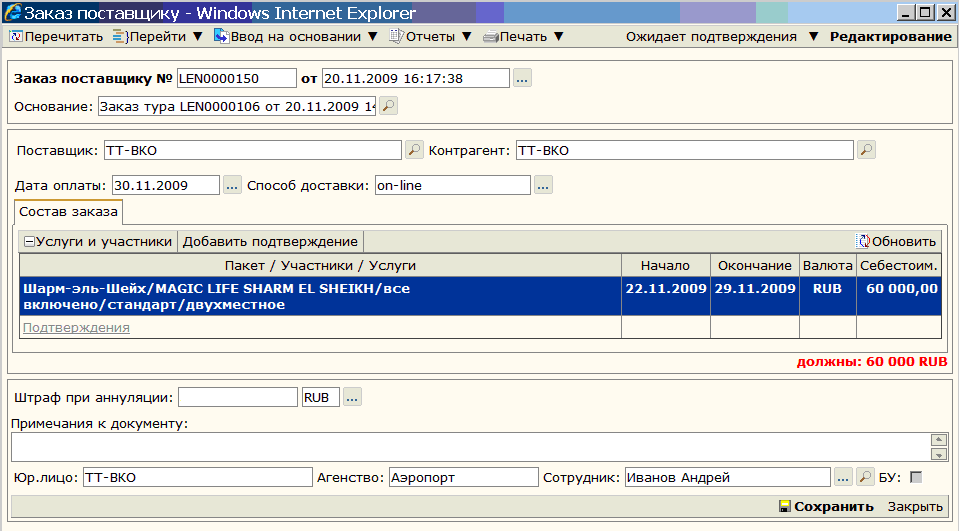The image size is (959, 531).
Task: Click the Юр.лицо field ТТ-ВКО
Action: pos(198,478)
